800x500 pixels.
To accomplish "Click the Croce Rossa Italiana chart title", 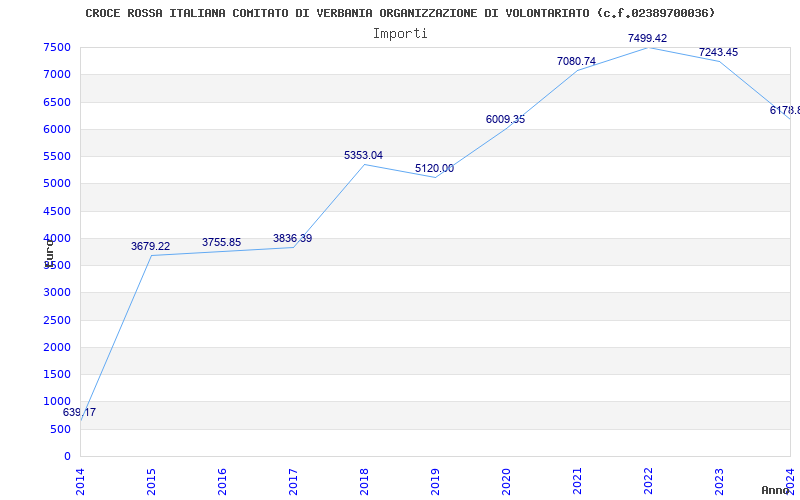I will pyautogui.click(x=400, y=13).
